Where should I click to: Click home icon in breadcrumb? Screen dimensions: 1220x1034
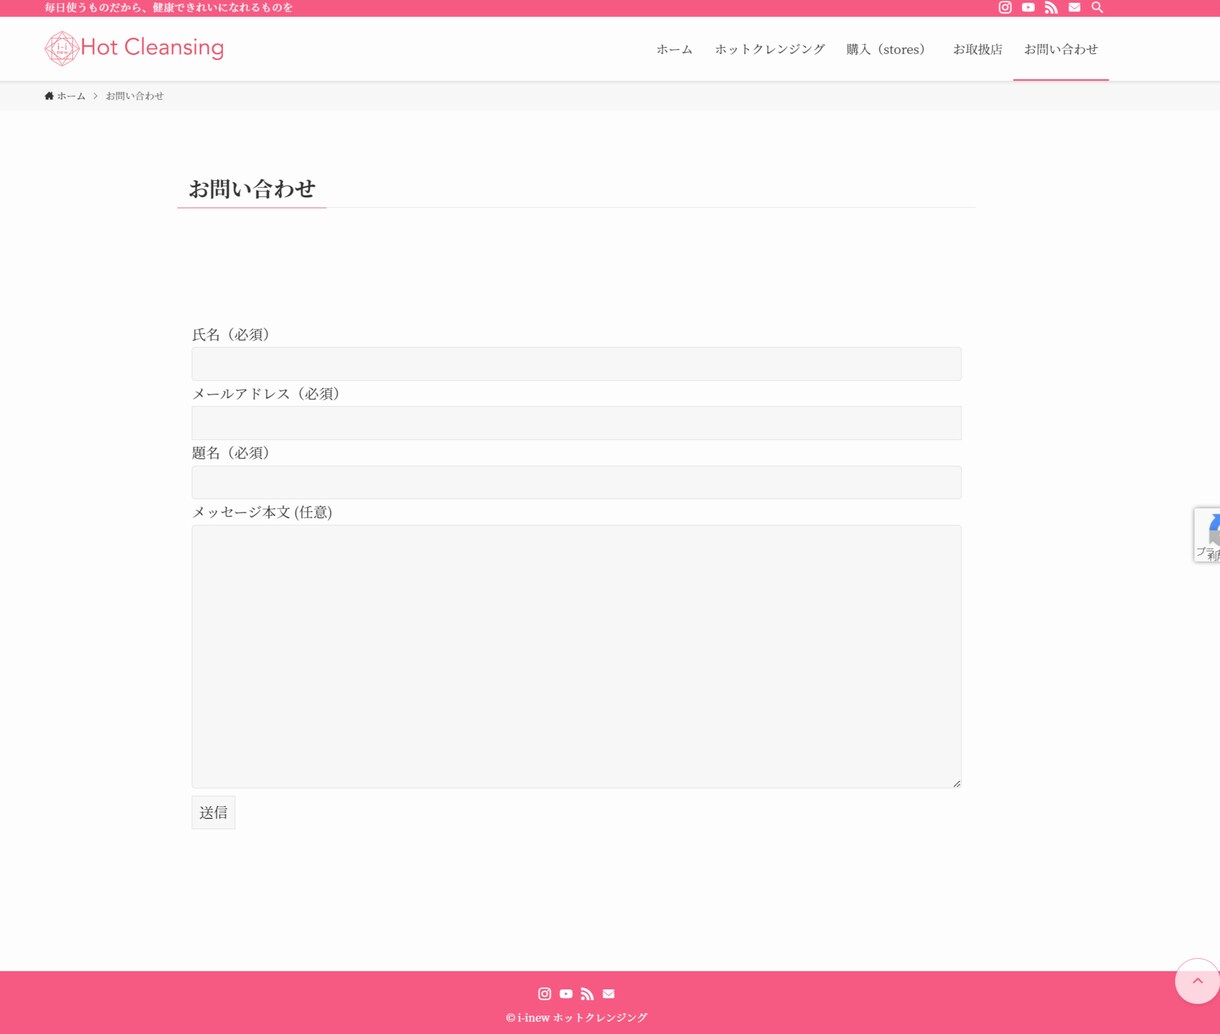tap(49, 96)
